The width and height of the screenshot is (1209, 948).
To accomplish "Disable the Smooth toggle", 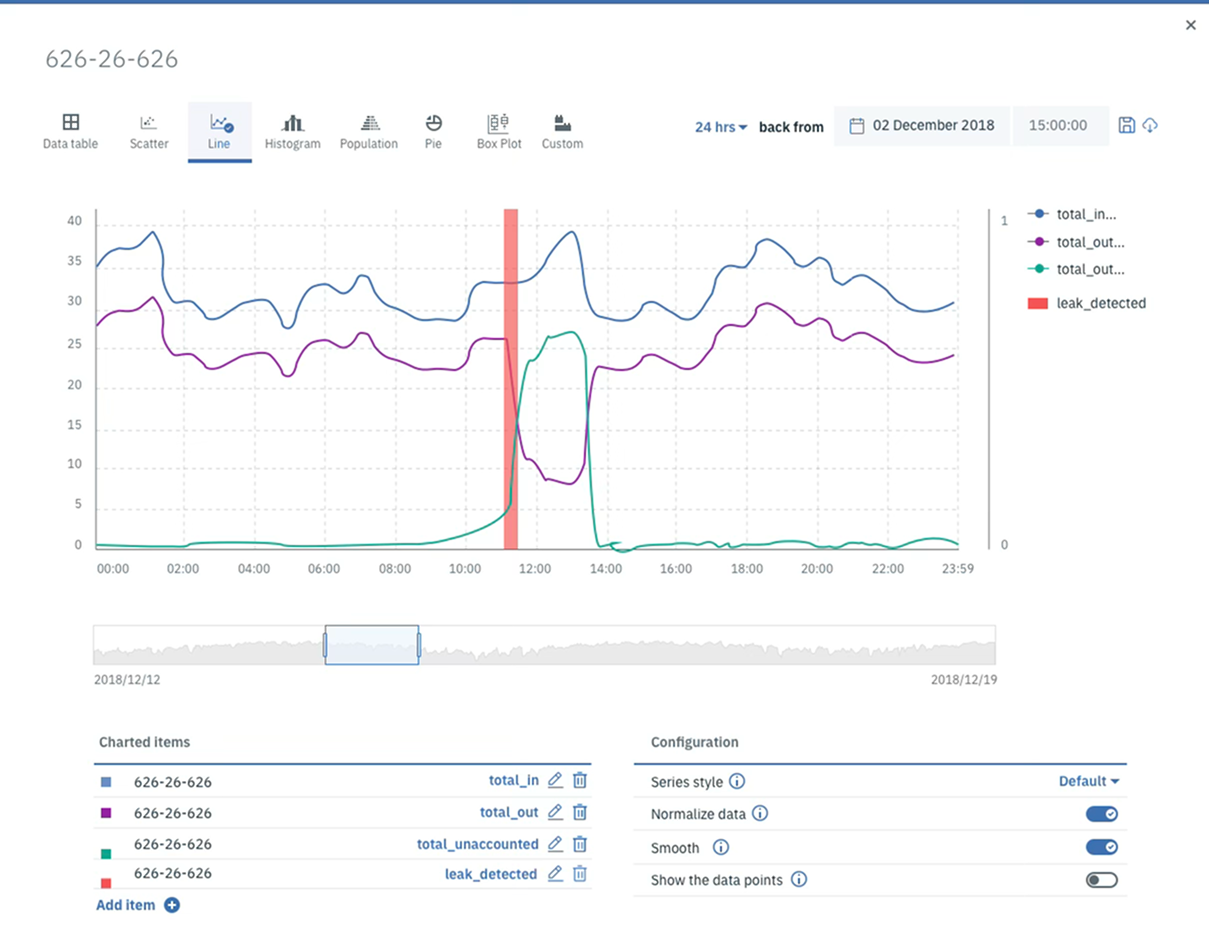I will tap(1102, 847).
